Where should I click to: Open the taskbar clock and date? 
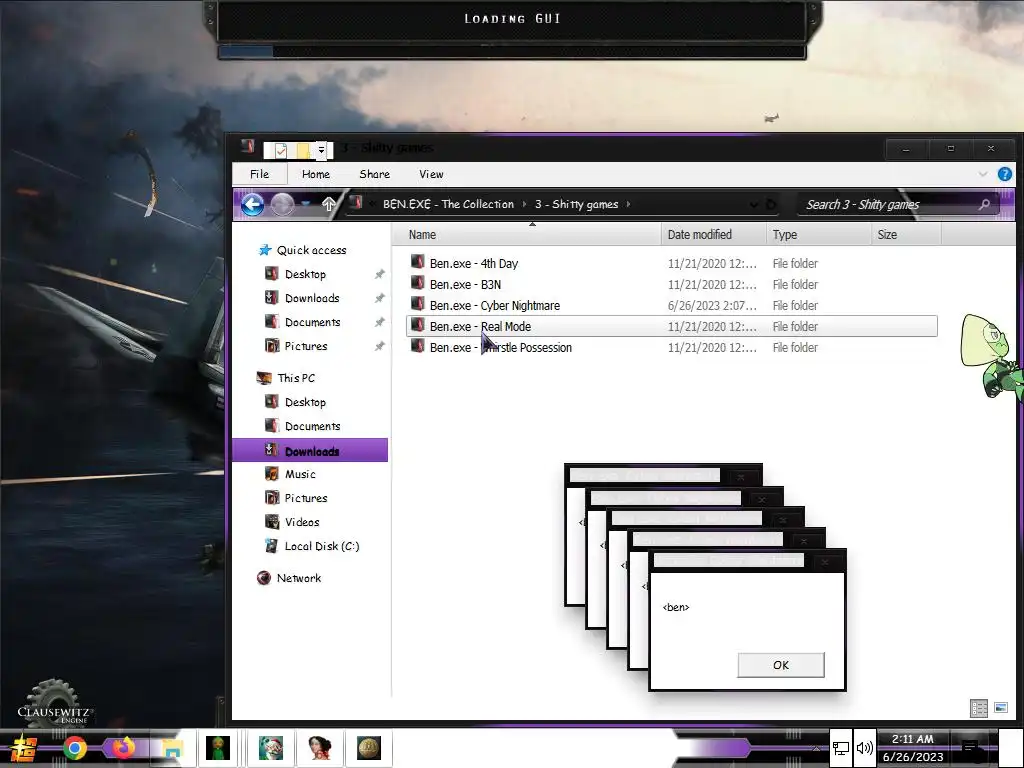(x=912, y=748)
